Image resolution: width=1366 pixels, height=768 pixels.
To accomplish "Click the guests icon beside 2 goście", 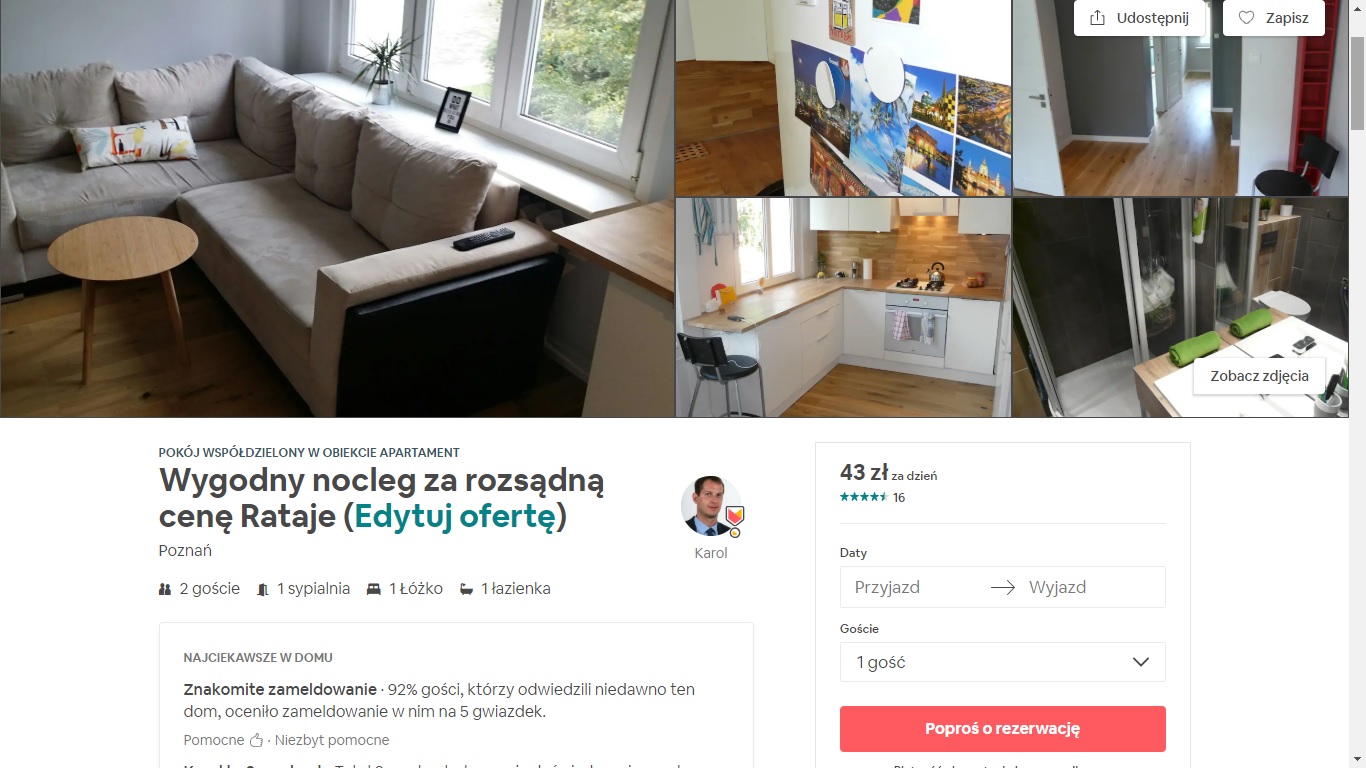I will point(165,590).
